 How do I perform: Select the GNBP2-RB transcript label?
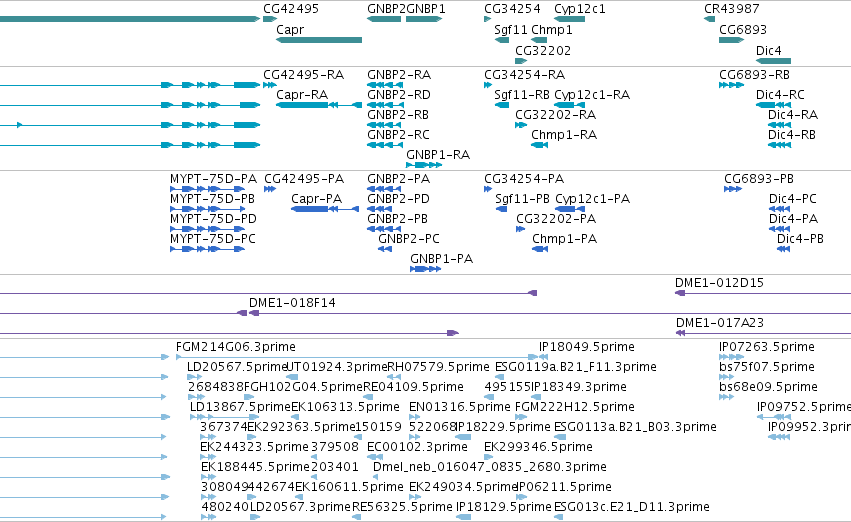tap(398, 114)
